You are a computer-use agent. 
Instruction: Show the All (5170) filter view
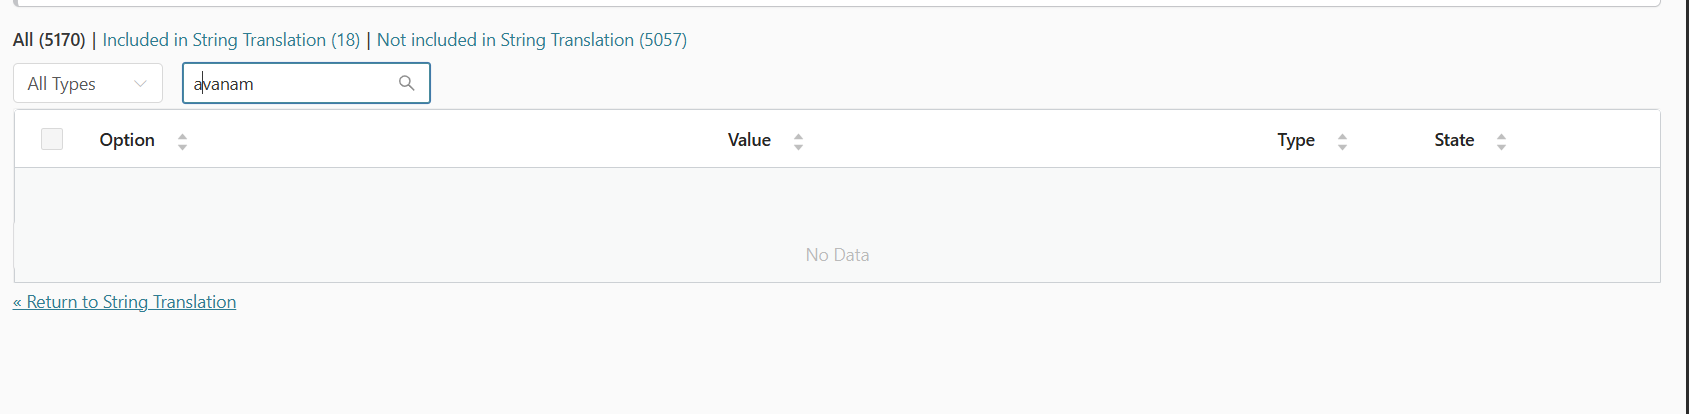49,40
